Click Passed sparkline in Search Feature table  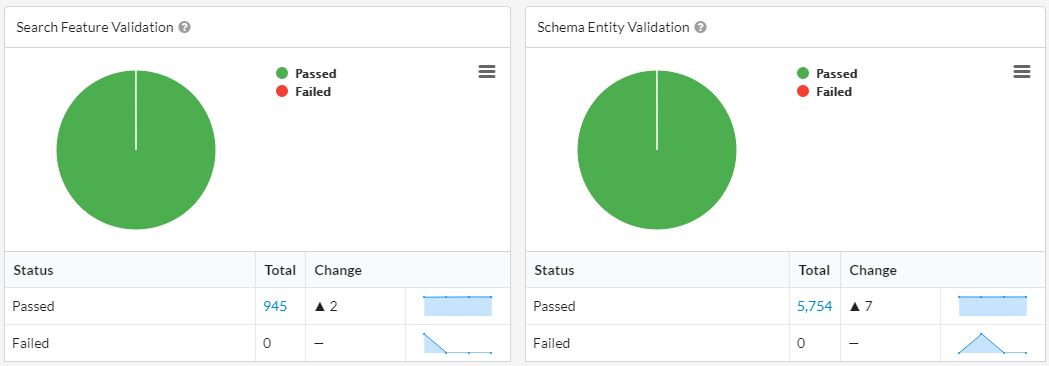tap(458, 306)
